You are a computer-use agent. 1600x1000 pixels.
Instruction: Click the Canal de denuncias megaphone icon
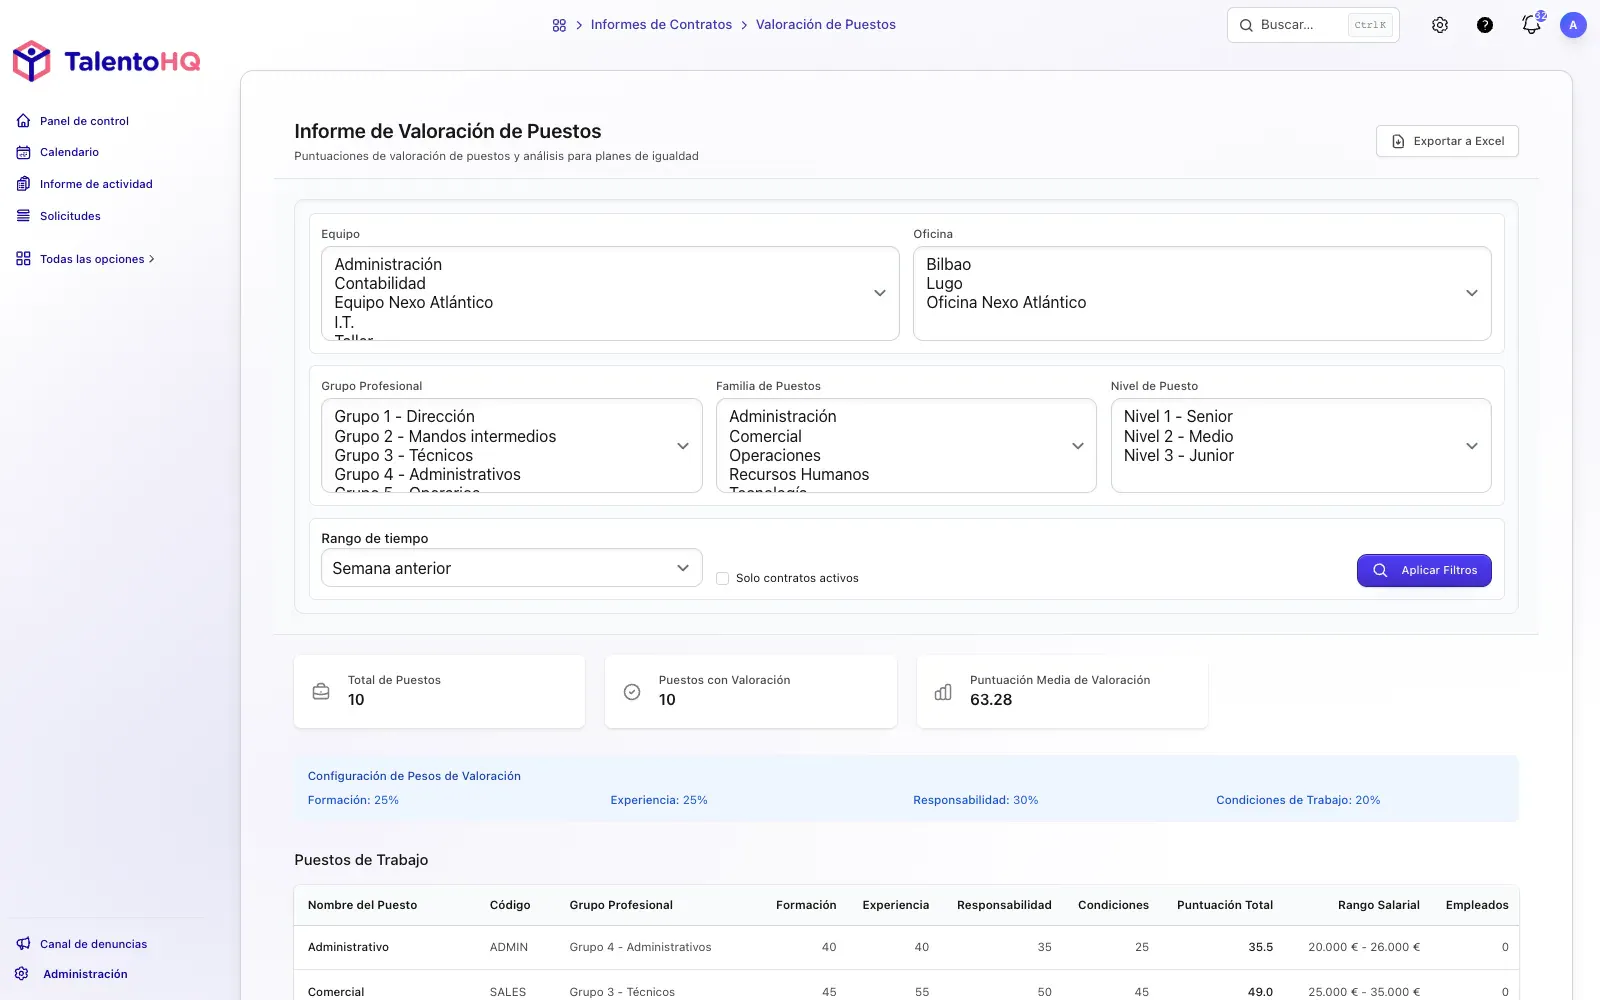tap(23, 944)
